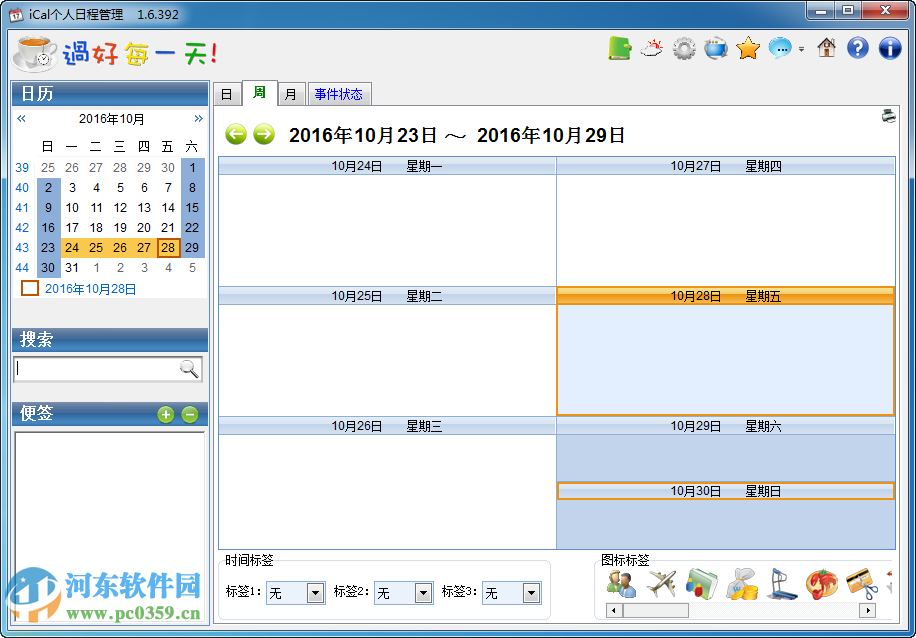Add a note with the green plus button
916x638 pixels.
click(165, 414)
